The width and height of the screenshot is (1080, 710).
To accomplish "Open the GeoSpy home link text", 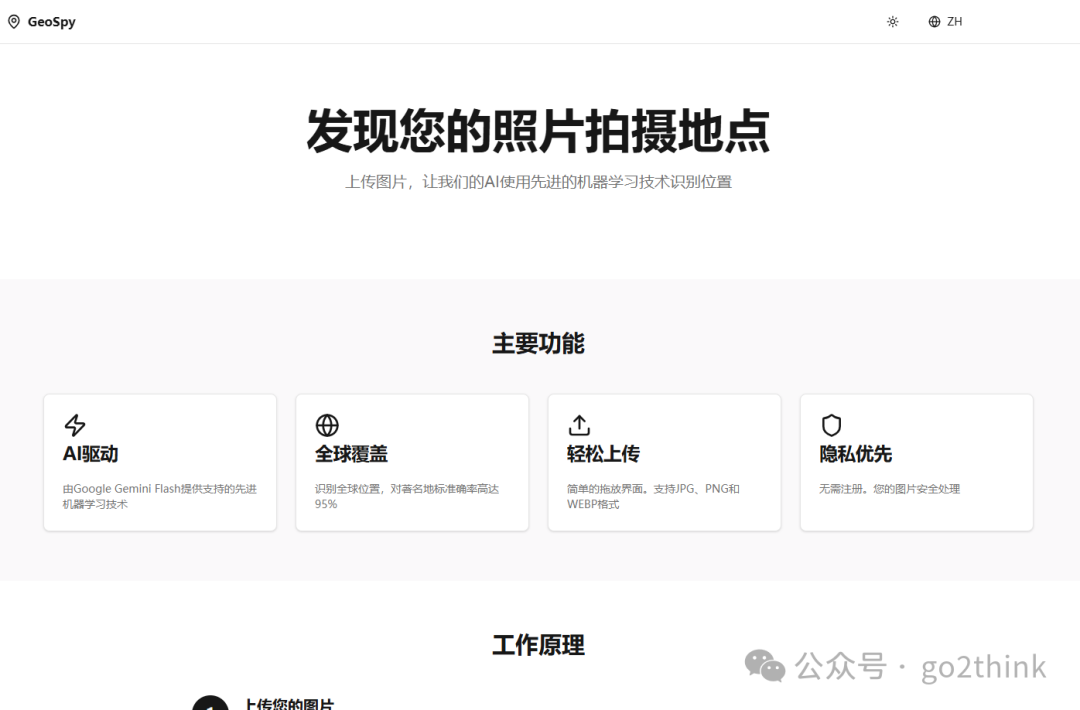I will (x=51, y=22).
